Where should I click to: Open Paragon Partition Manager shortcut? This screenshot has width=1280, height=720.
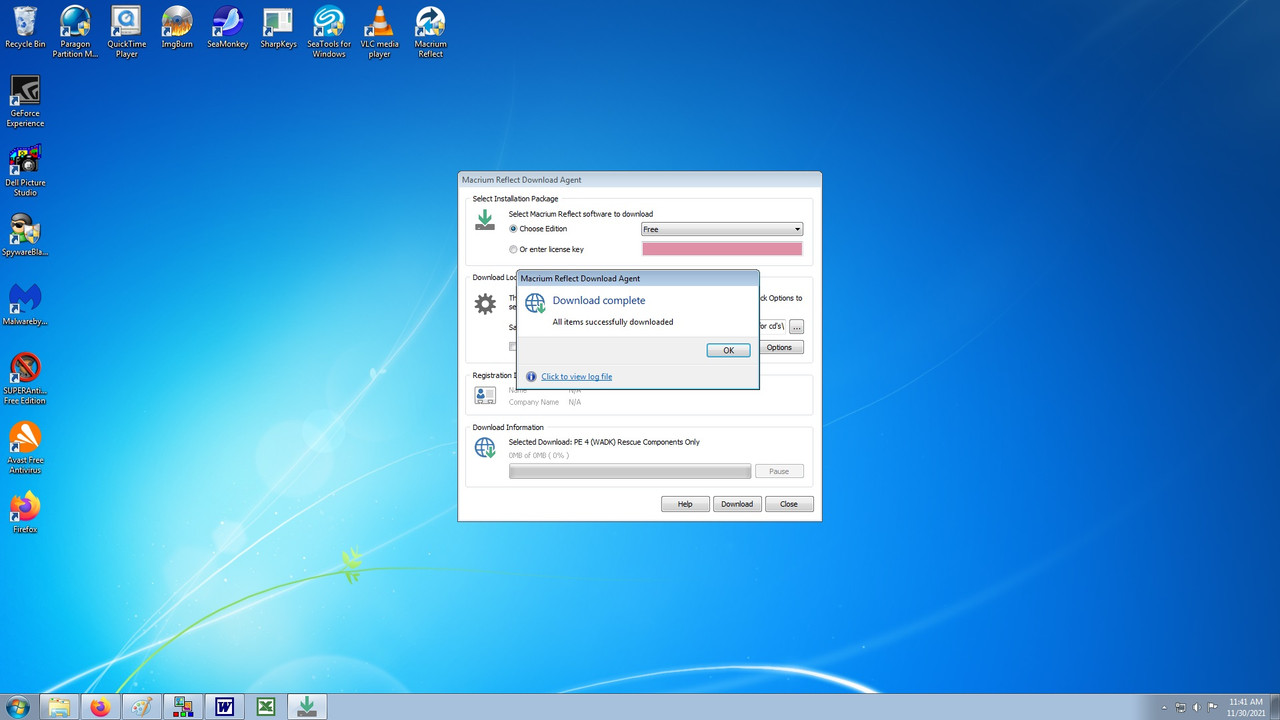[x=76, y=31]
